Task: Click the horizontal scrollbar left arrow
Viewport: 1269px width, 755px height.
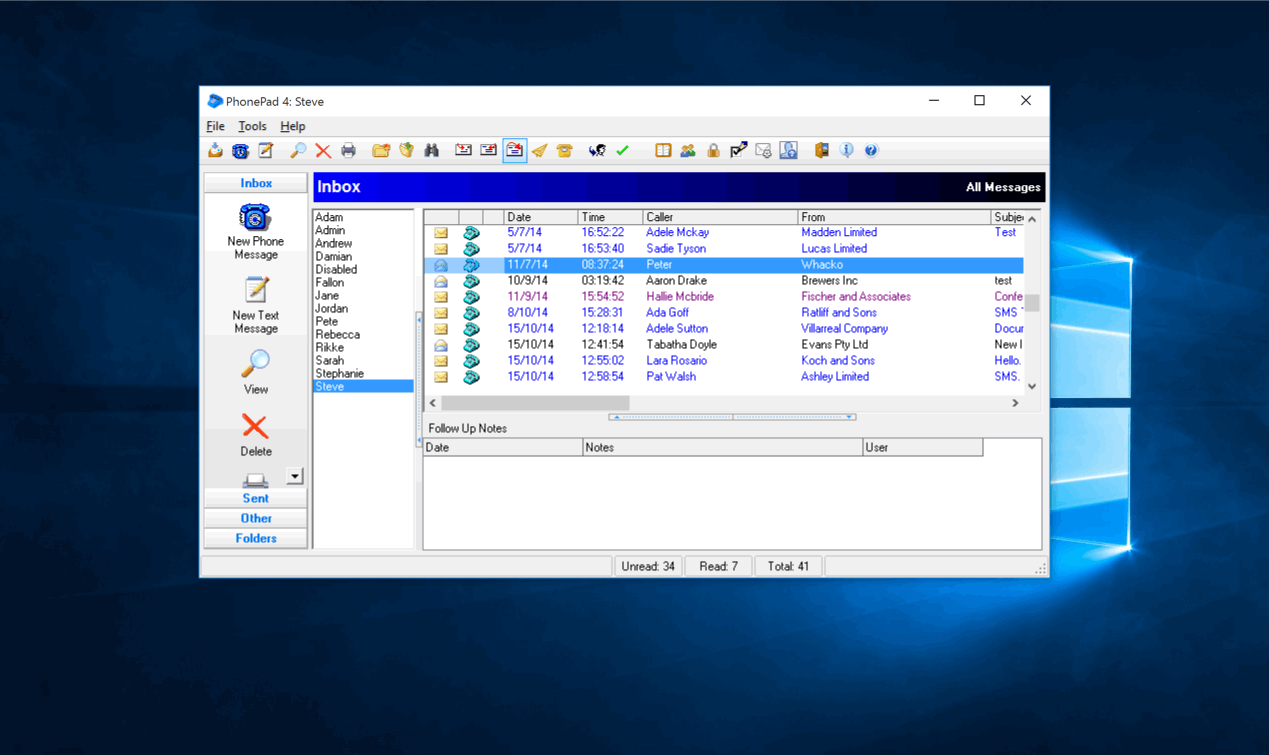Action: [433, 403]
